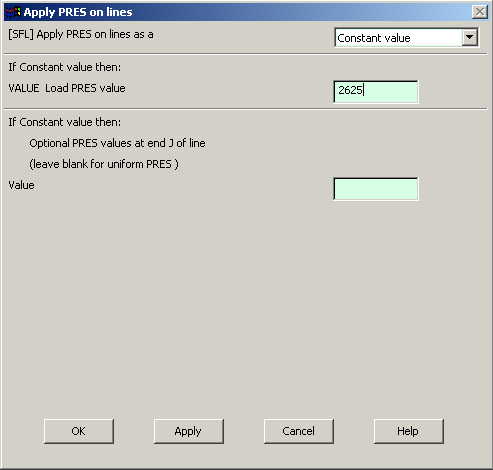Confirm the pressure load with OK
This screenshot has width=493, height=470.
coord(79,431)
